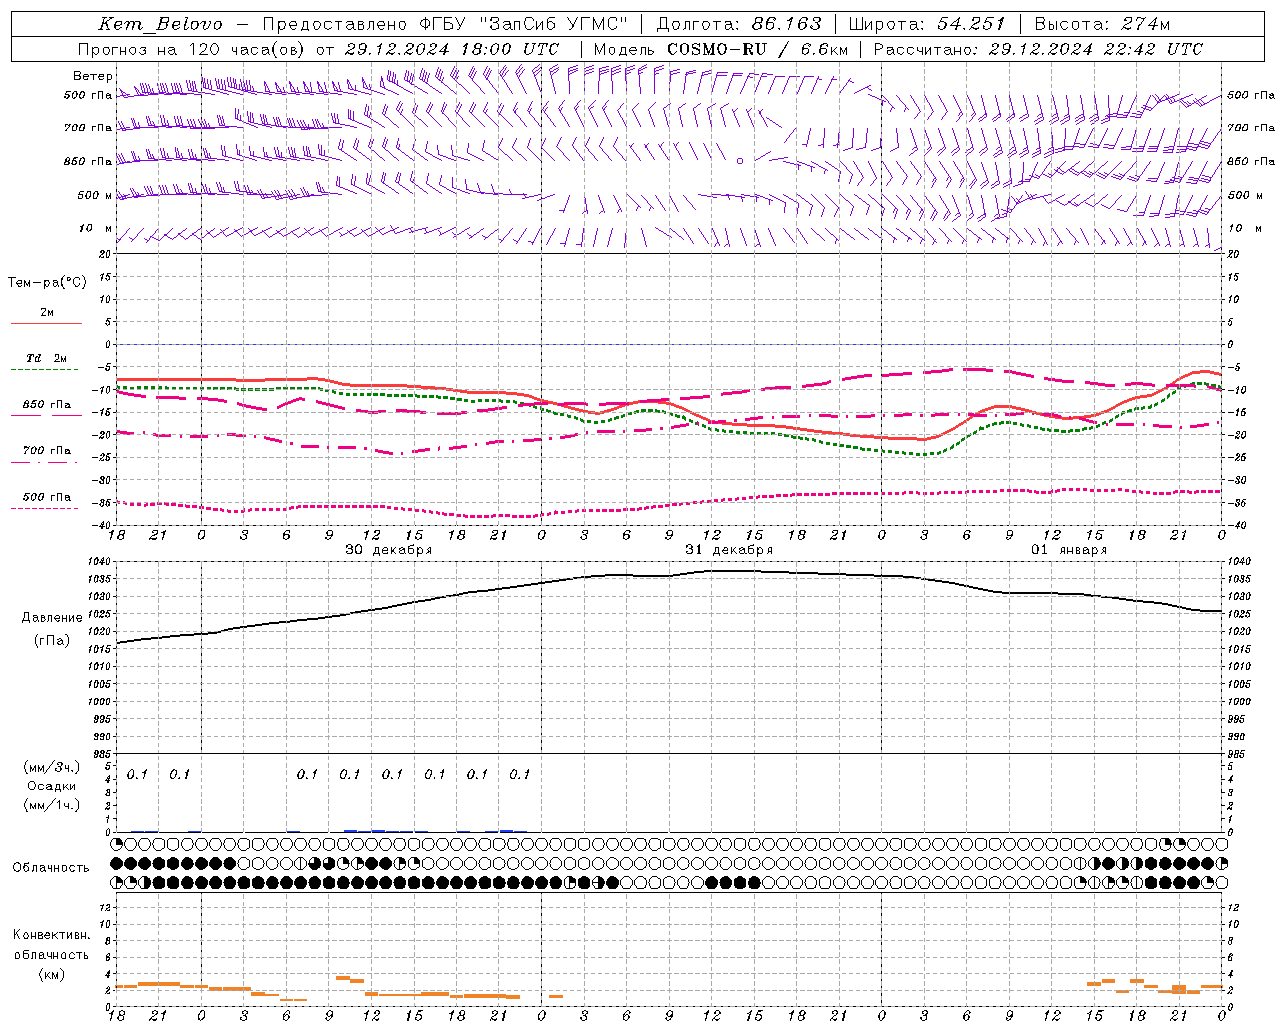
Task: Click the 30 декабря date label
Action: coord(389,550)
